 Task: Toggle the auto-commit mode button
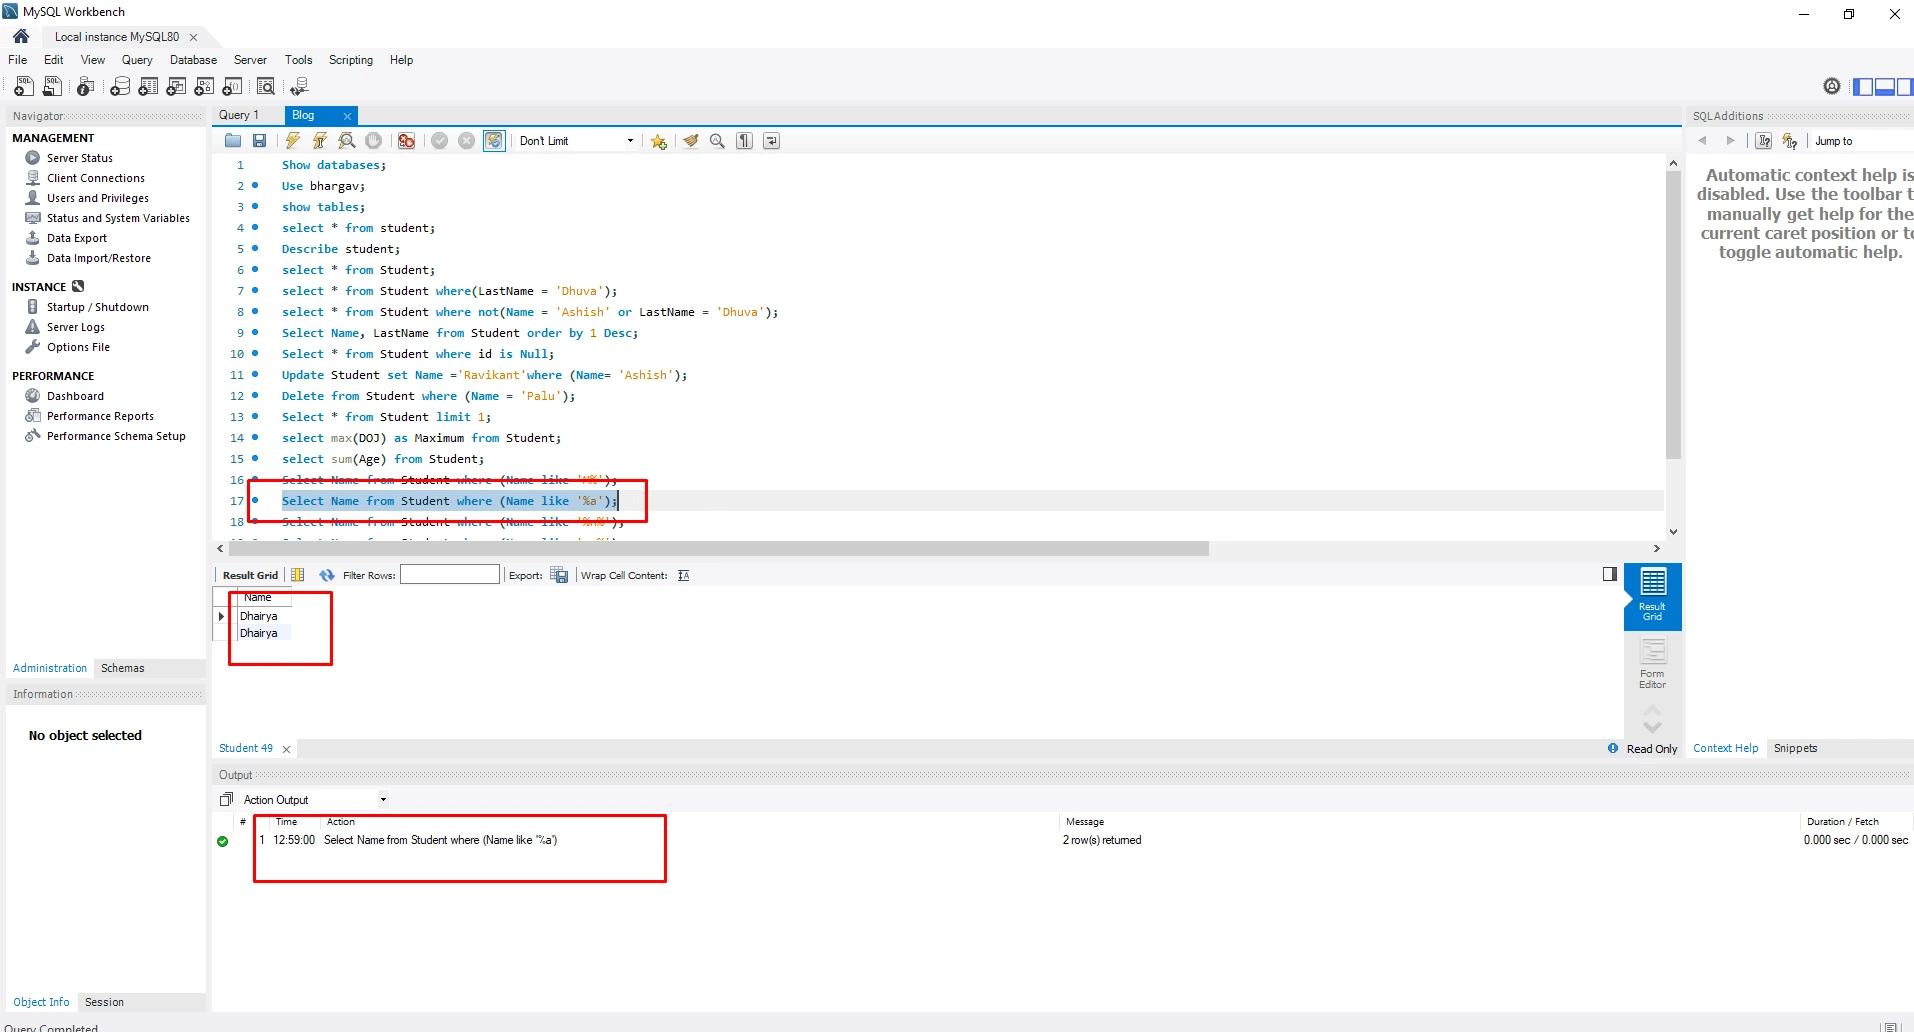click(x=494, y=141)
